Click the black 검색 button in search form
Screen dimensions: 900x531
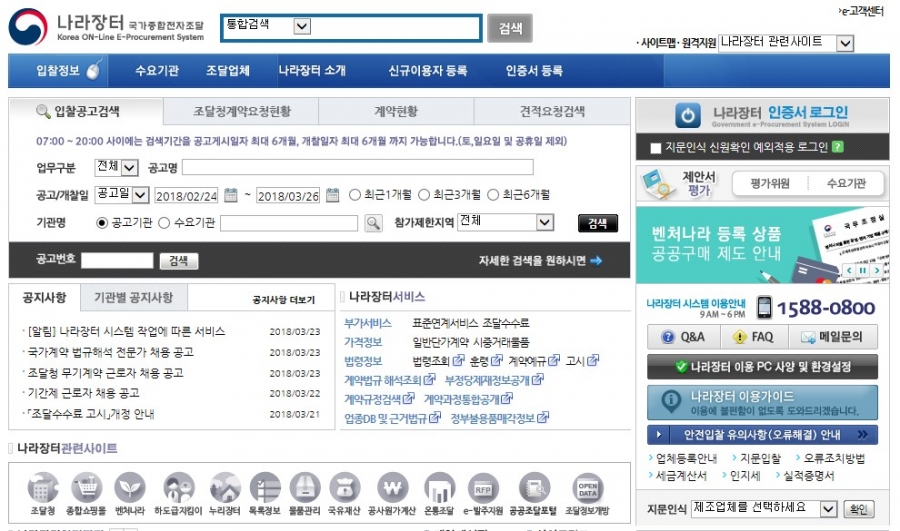[598, 223]
